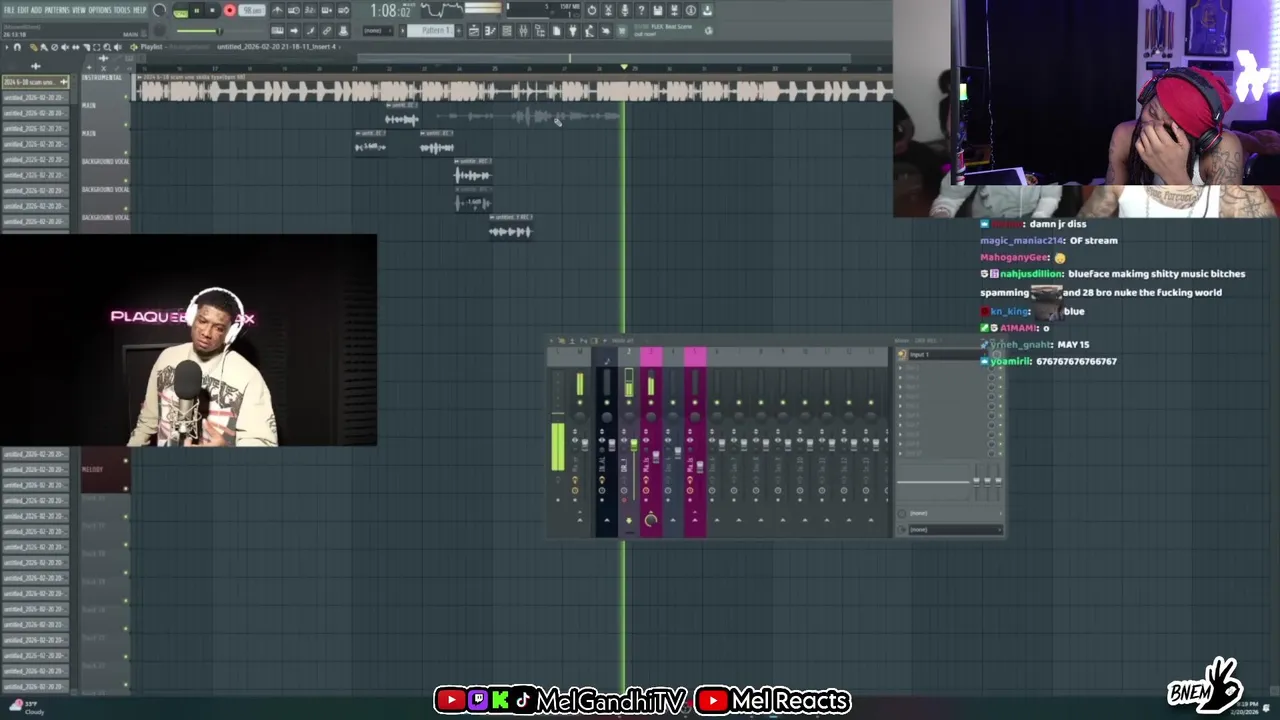The width and height of the screenshot is (1280, 720).
Task: Select the playlist slip tool arrows icon
Action: pos(76,47)
